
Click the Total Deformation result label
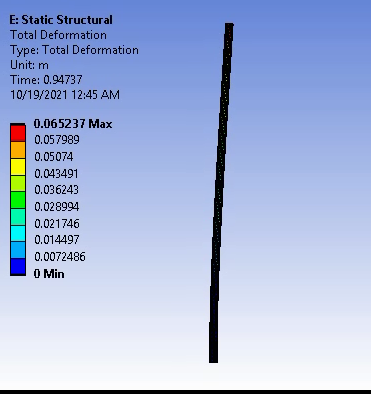58,35
